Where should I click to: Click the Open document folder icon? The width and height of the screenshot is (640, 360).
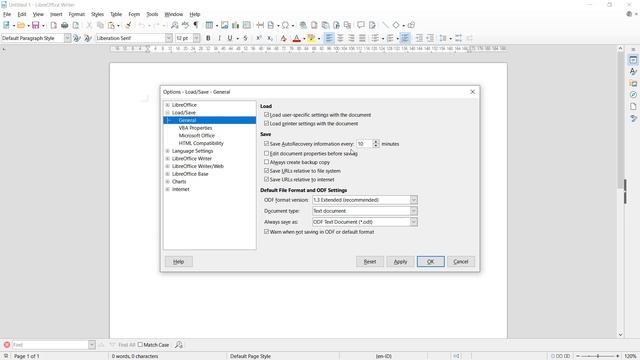coord(21,25)
